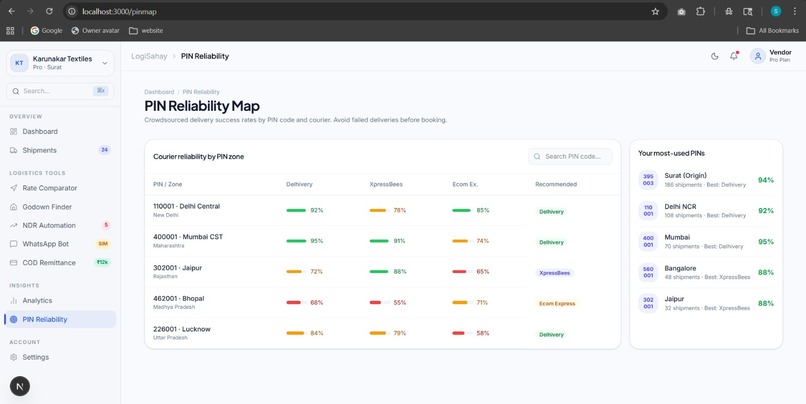The width and height of the screenshot is (806, 404).
Task: Click the 400 001 Mumbai PIN badge
Action: [x=648, y=242]
